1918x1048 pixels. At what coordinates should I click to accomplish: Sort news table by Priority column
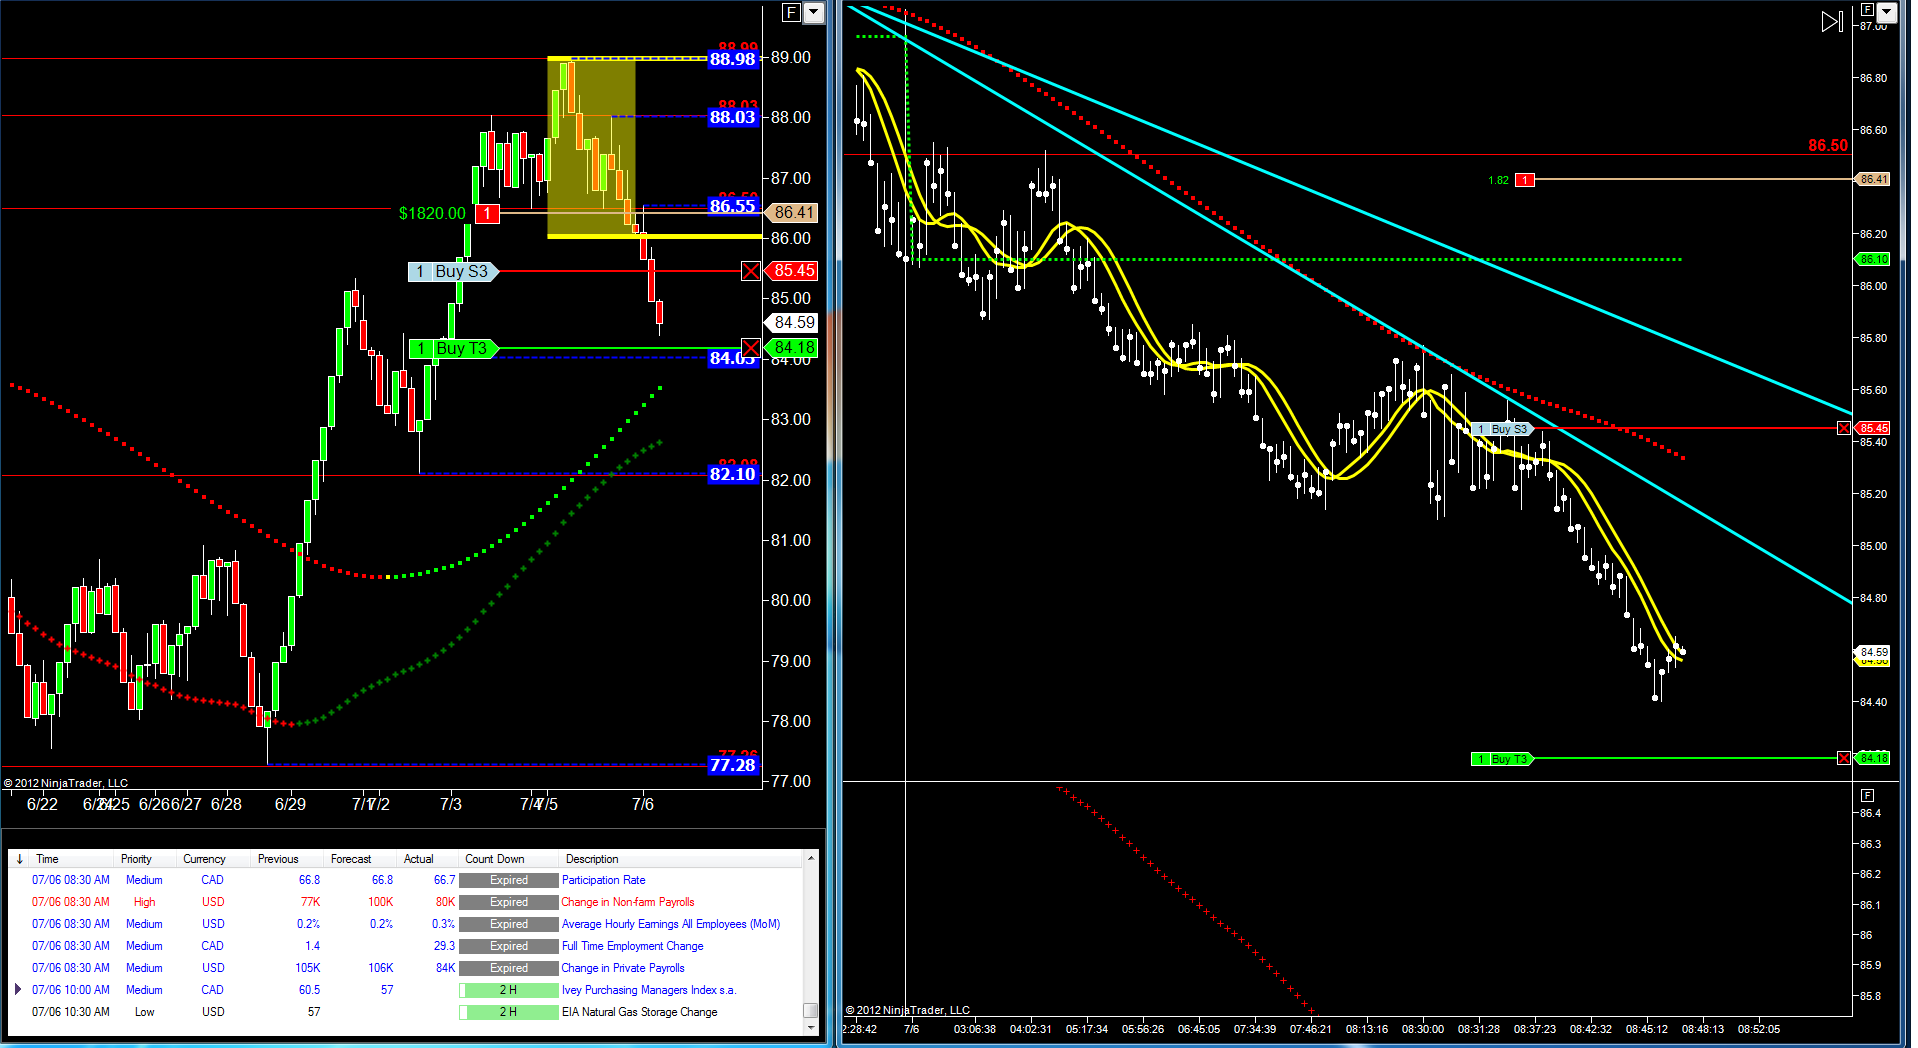pyautogui.click(x=136, y=859)
